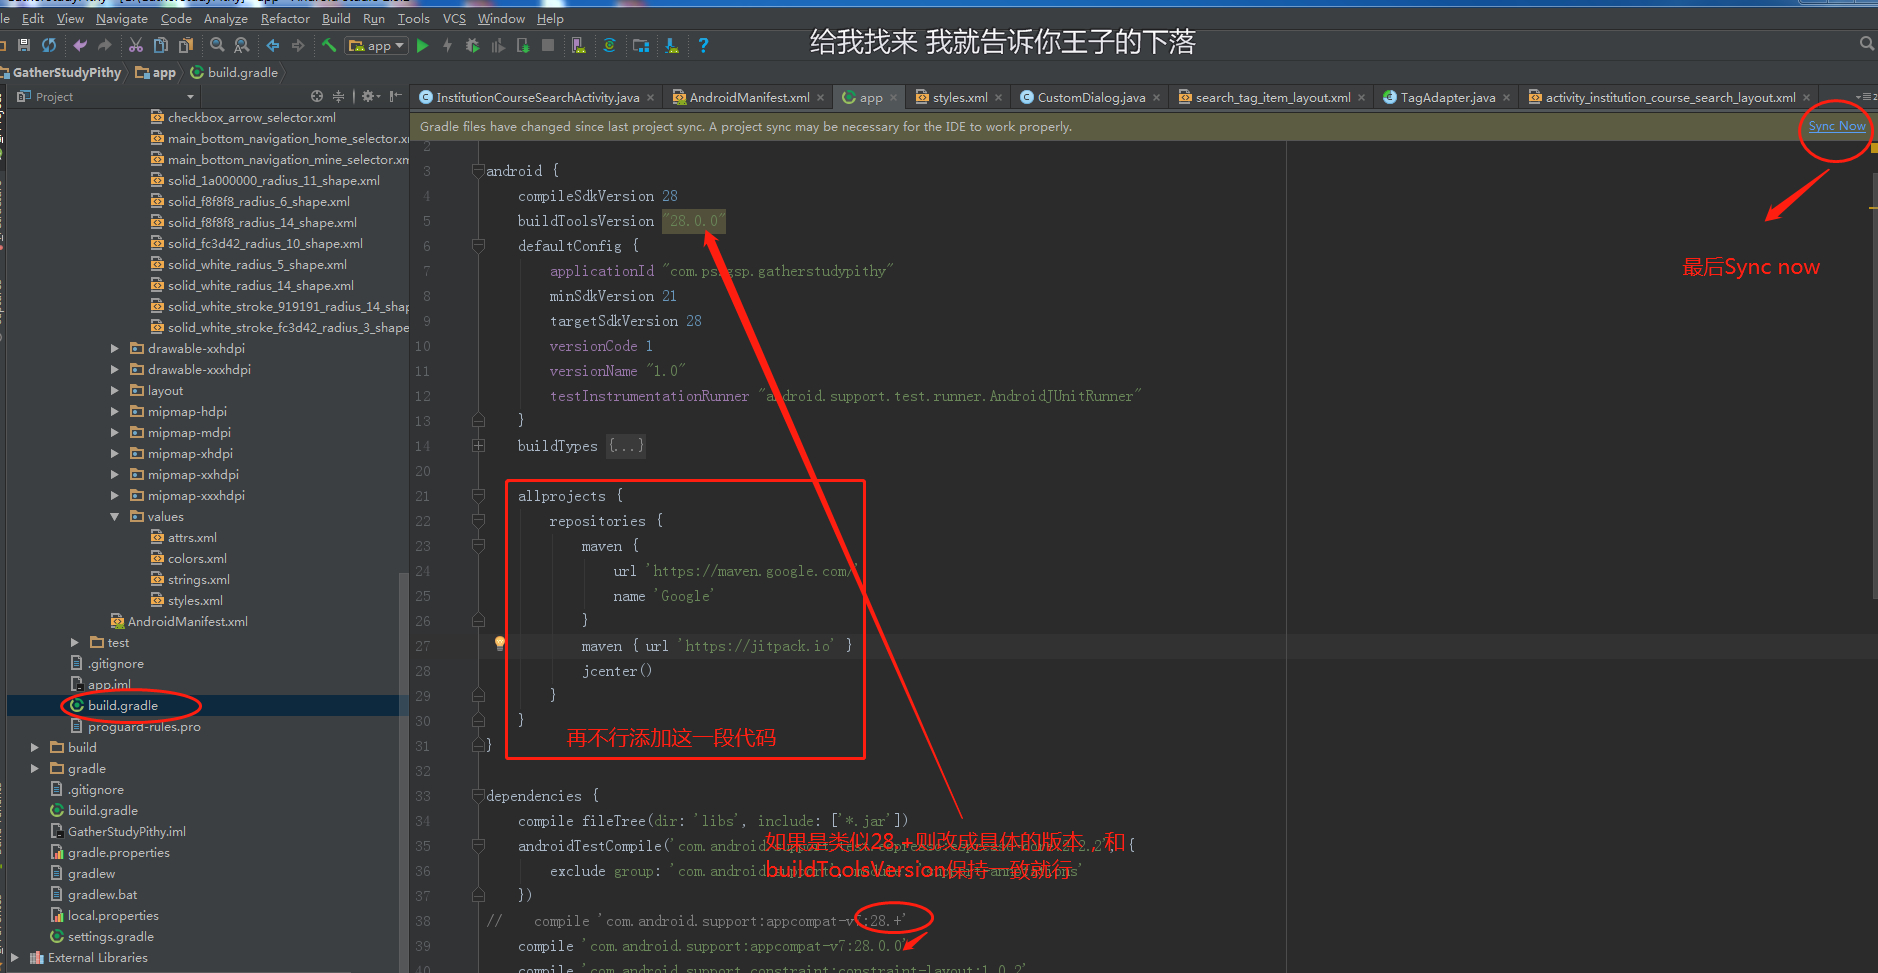The image size is (1878, 973).
Task: Fold the allprojects block at line 21
Action: (478, 496)
